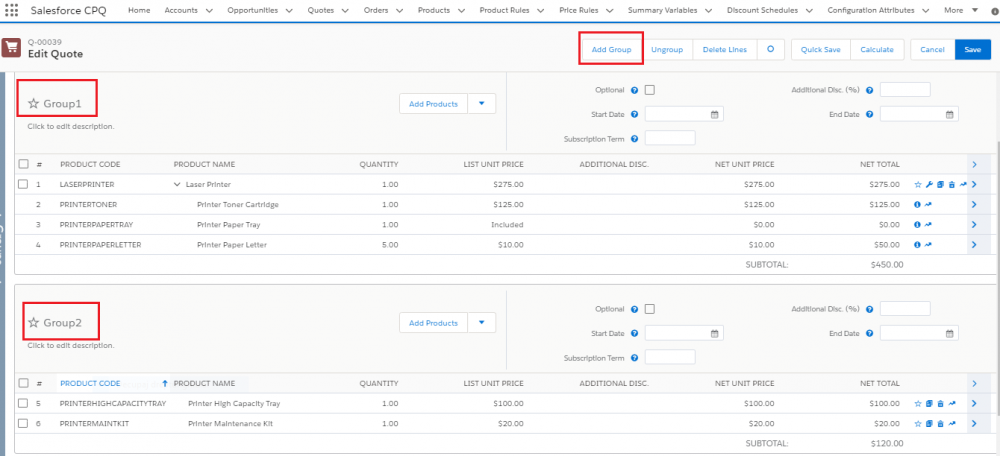Viewport: 1000px width, 456px height.
Task: Select all lines in the Group2 table
Action: point(23,384)
